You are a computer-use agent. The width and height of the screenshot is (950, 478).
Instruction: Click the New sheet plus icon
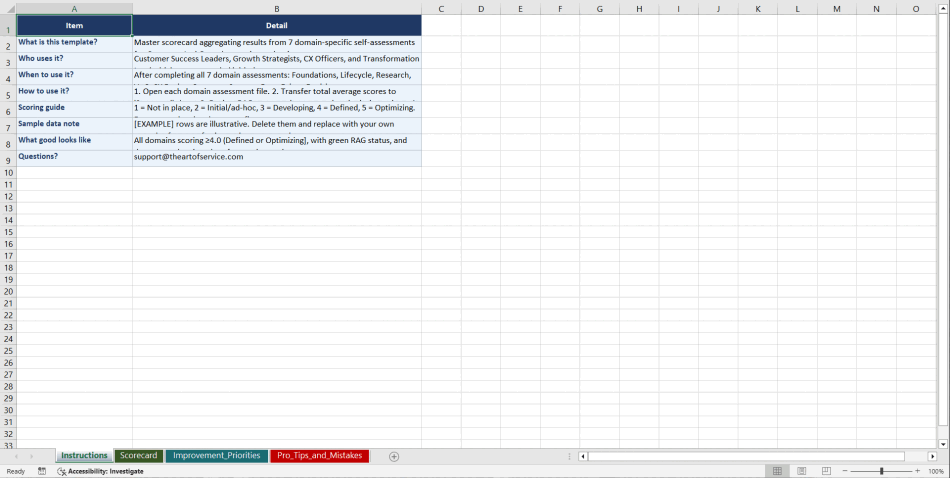[394, 456]
